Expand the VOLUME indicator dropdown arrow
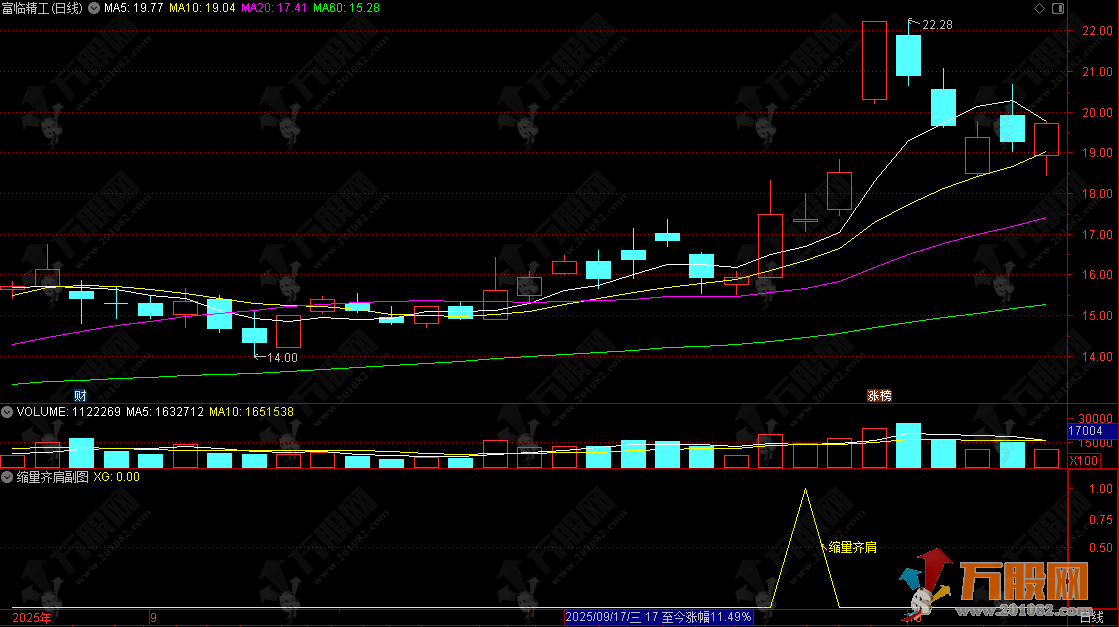The image size is (1119, 627). 6,411
